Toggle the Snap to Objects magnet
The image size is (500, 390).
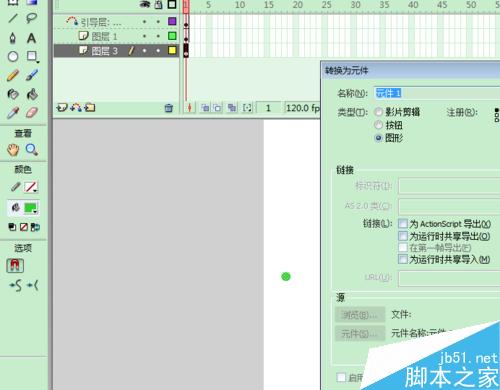pos(15,266)
